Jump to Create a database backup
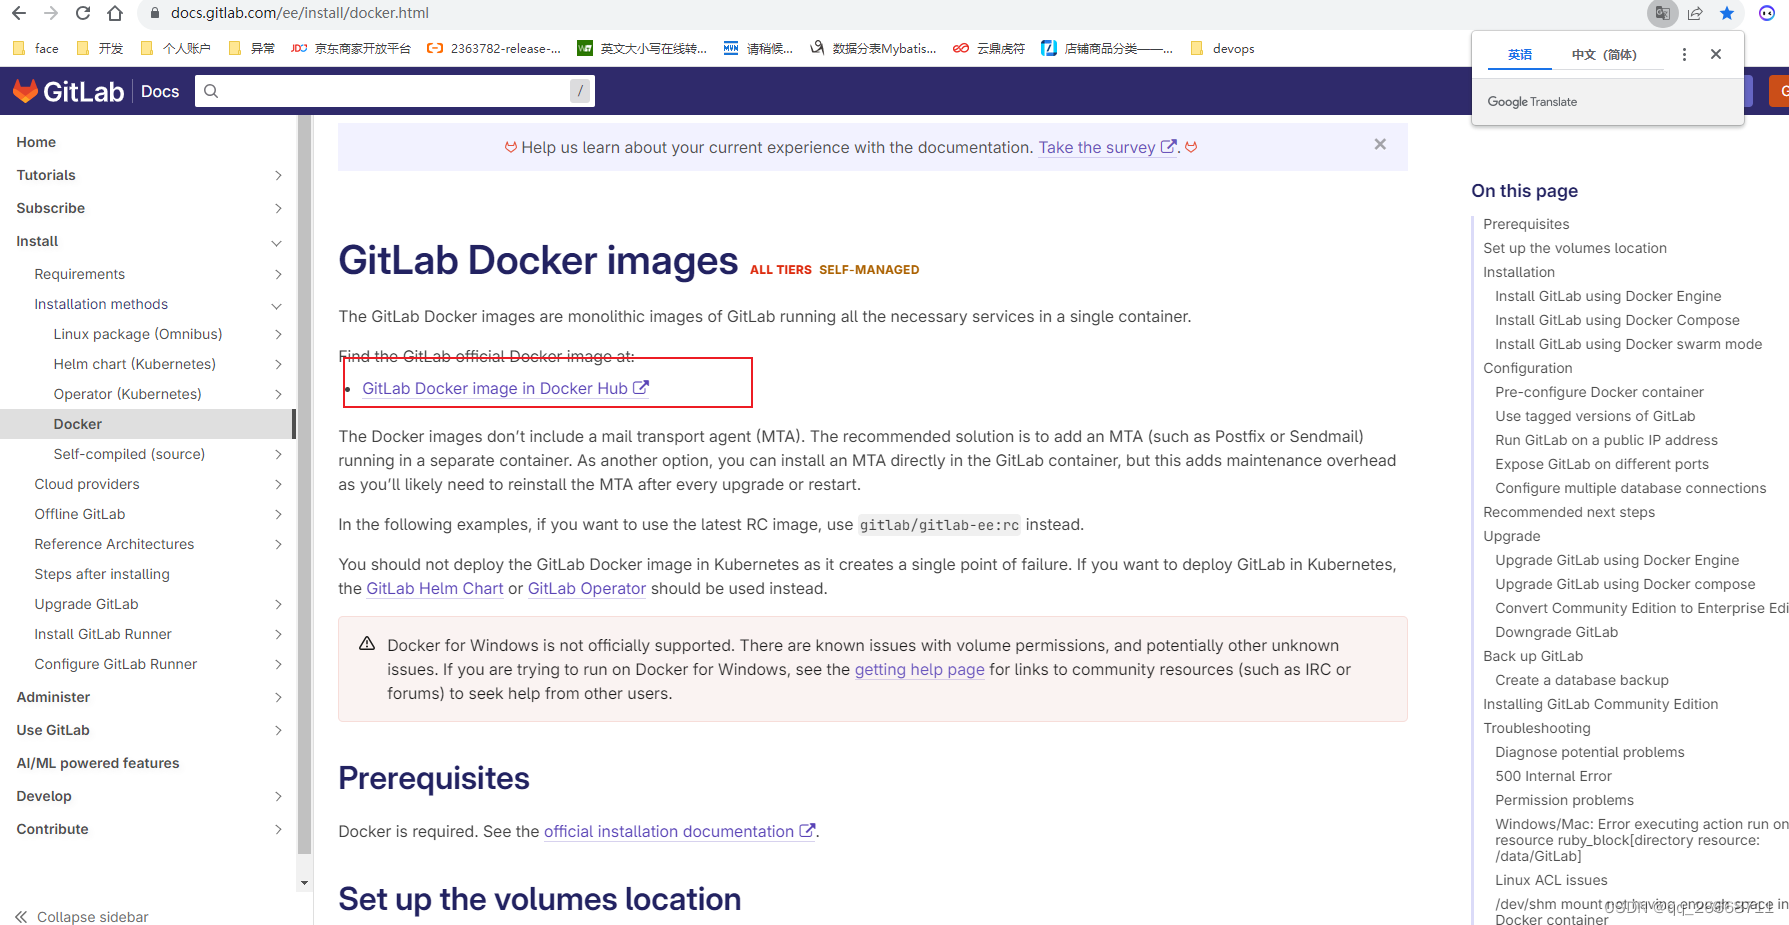Viewport: 1789px width, 925px height. (x=1582, y=680)
